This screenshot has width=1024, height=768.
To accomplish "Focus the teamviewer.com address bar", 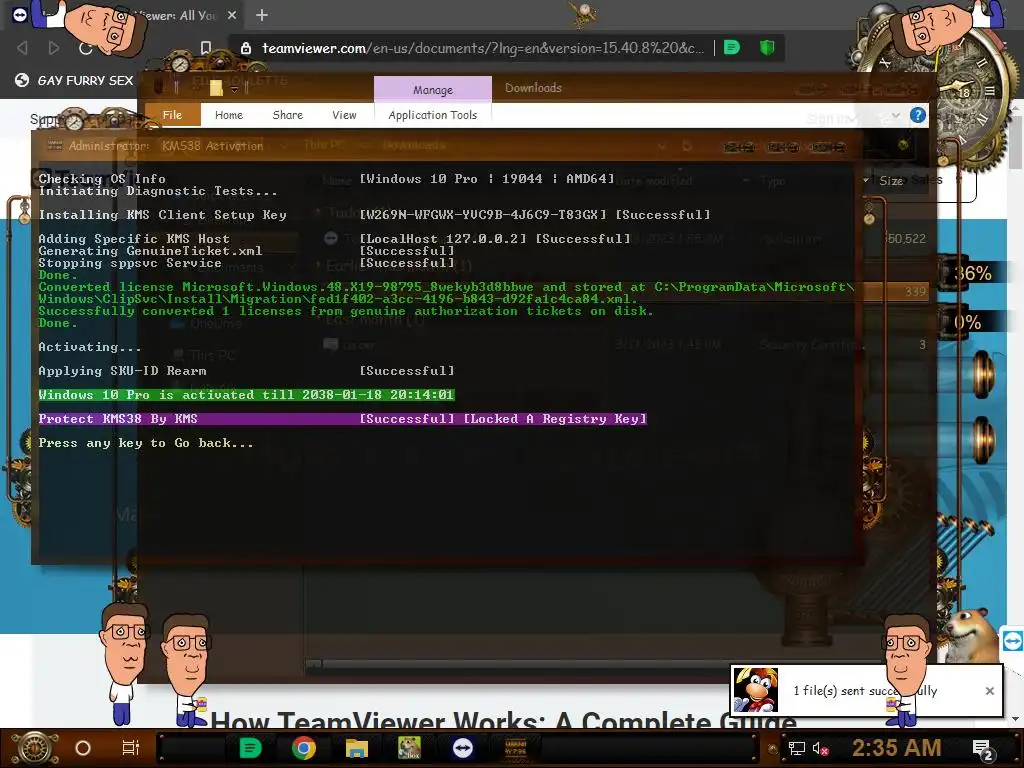I will [x=483, y=48].
